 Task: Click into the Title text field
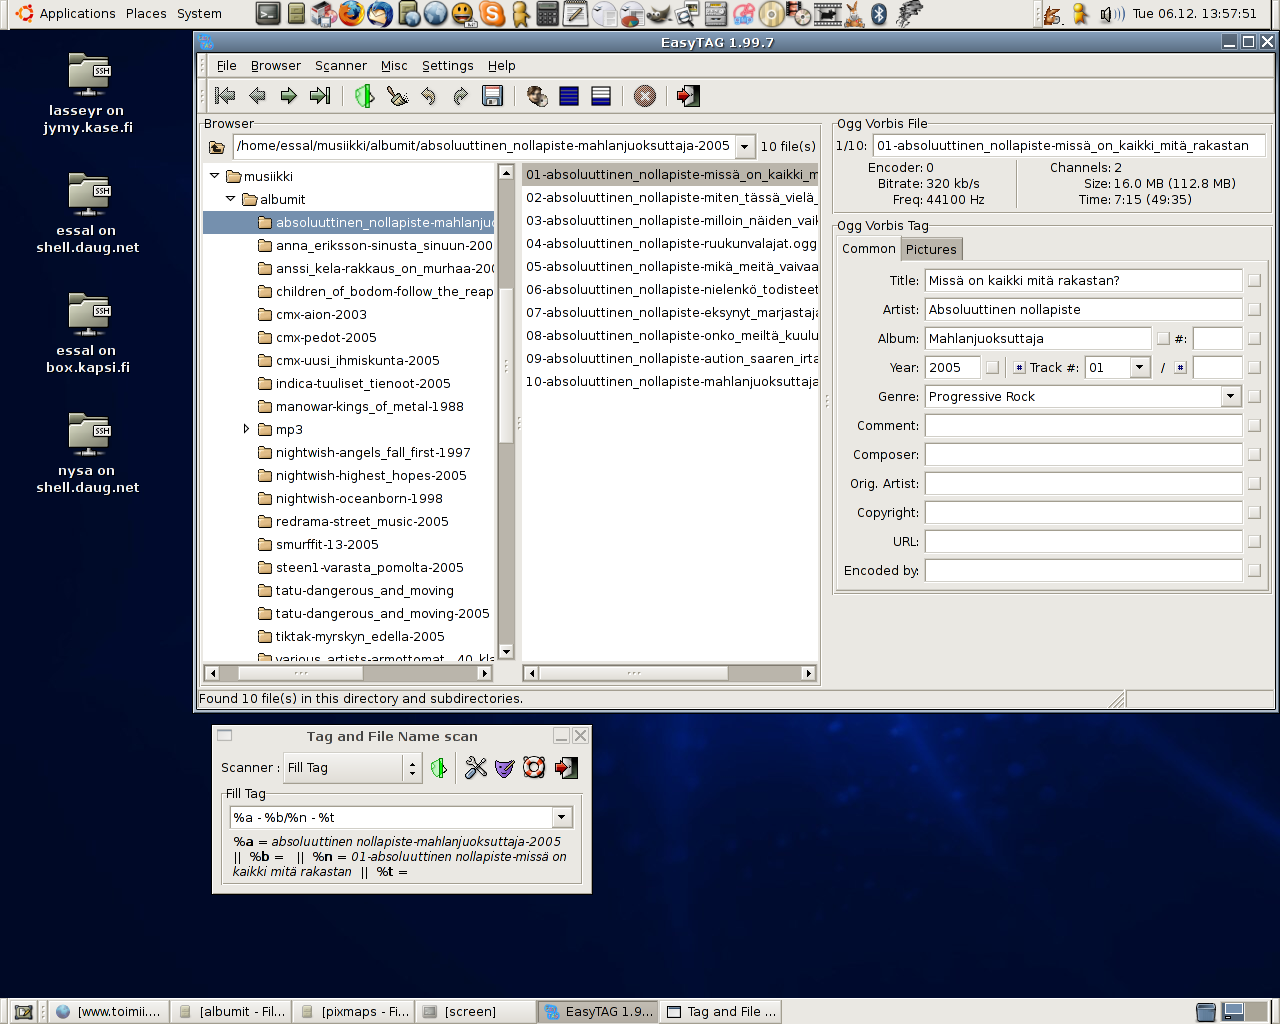(x=1083, y=281)
